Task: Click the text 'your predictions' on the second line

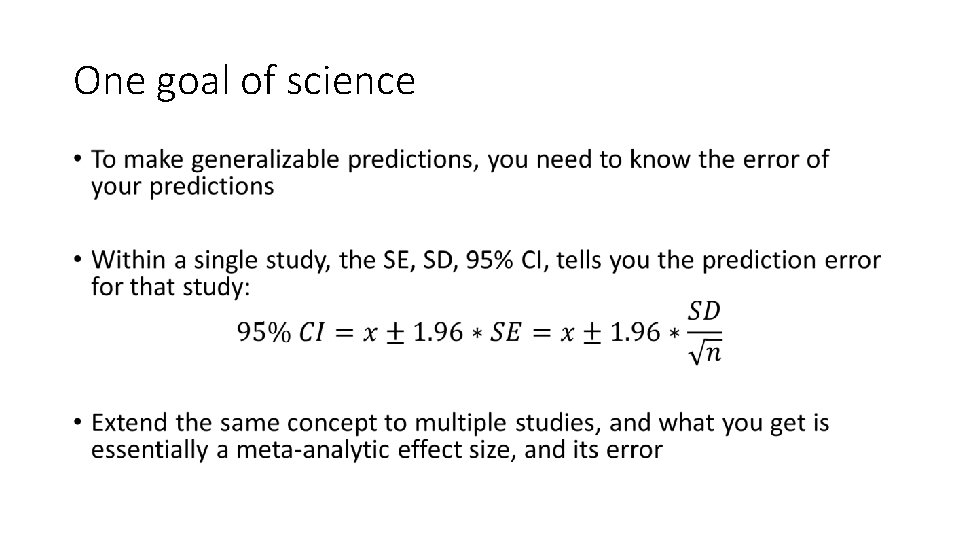Action: (182, 187)
